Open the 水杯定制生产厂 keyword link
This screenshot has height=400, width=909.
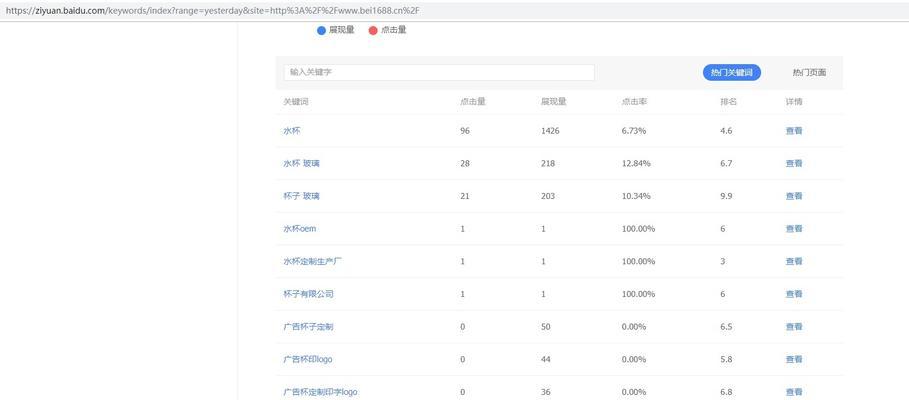(313, 261)
